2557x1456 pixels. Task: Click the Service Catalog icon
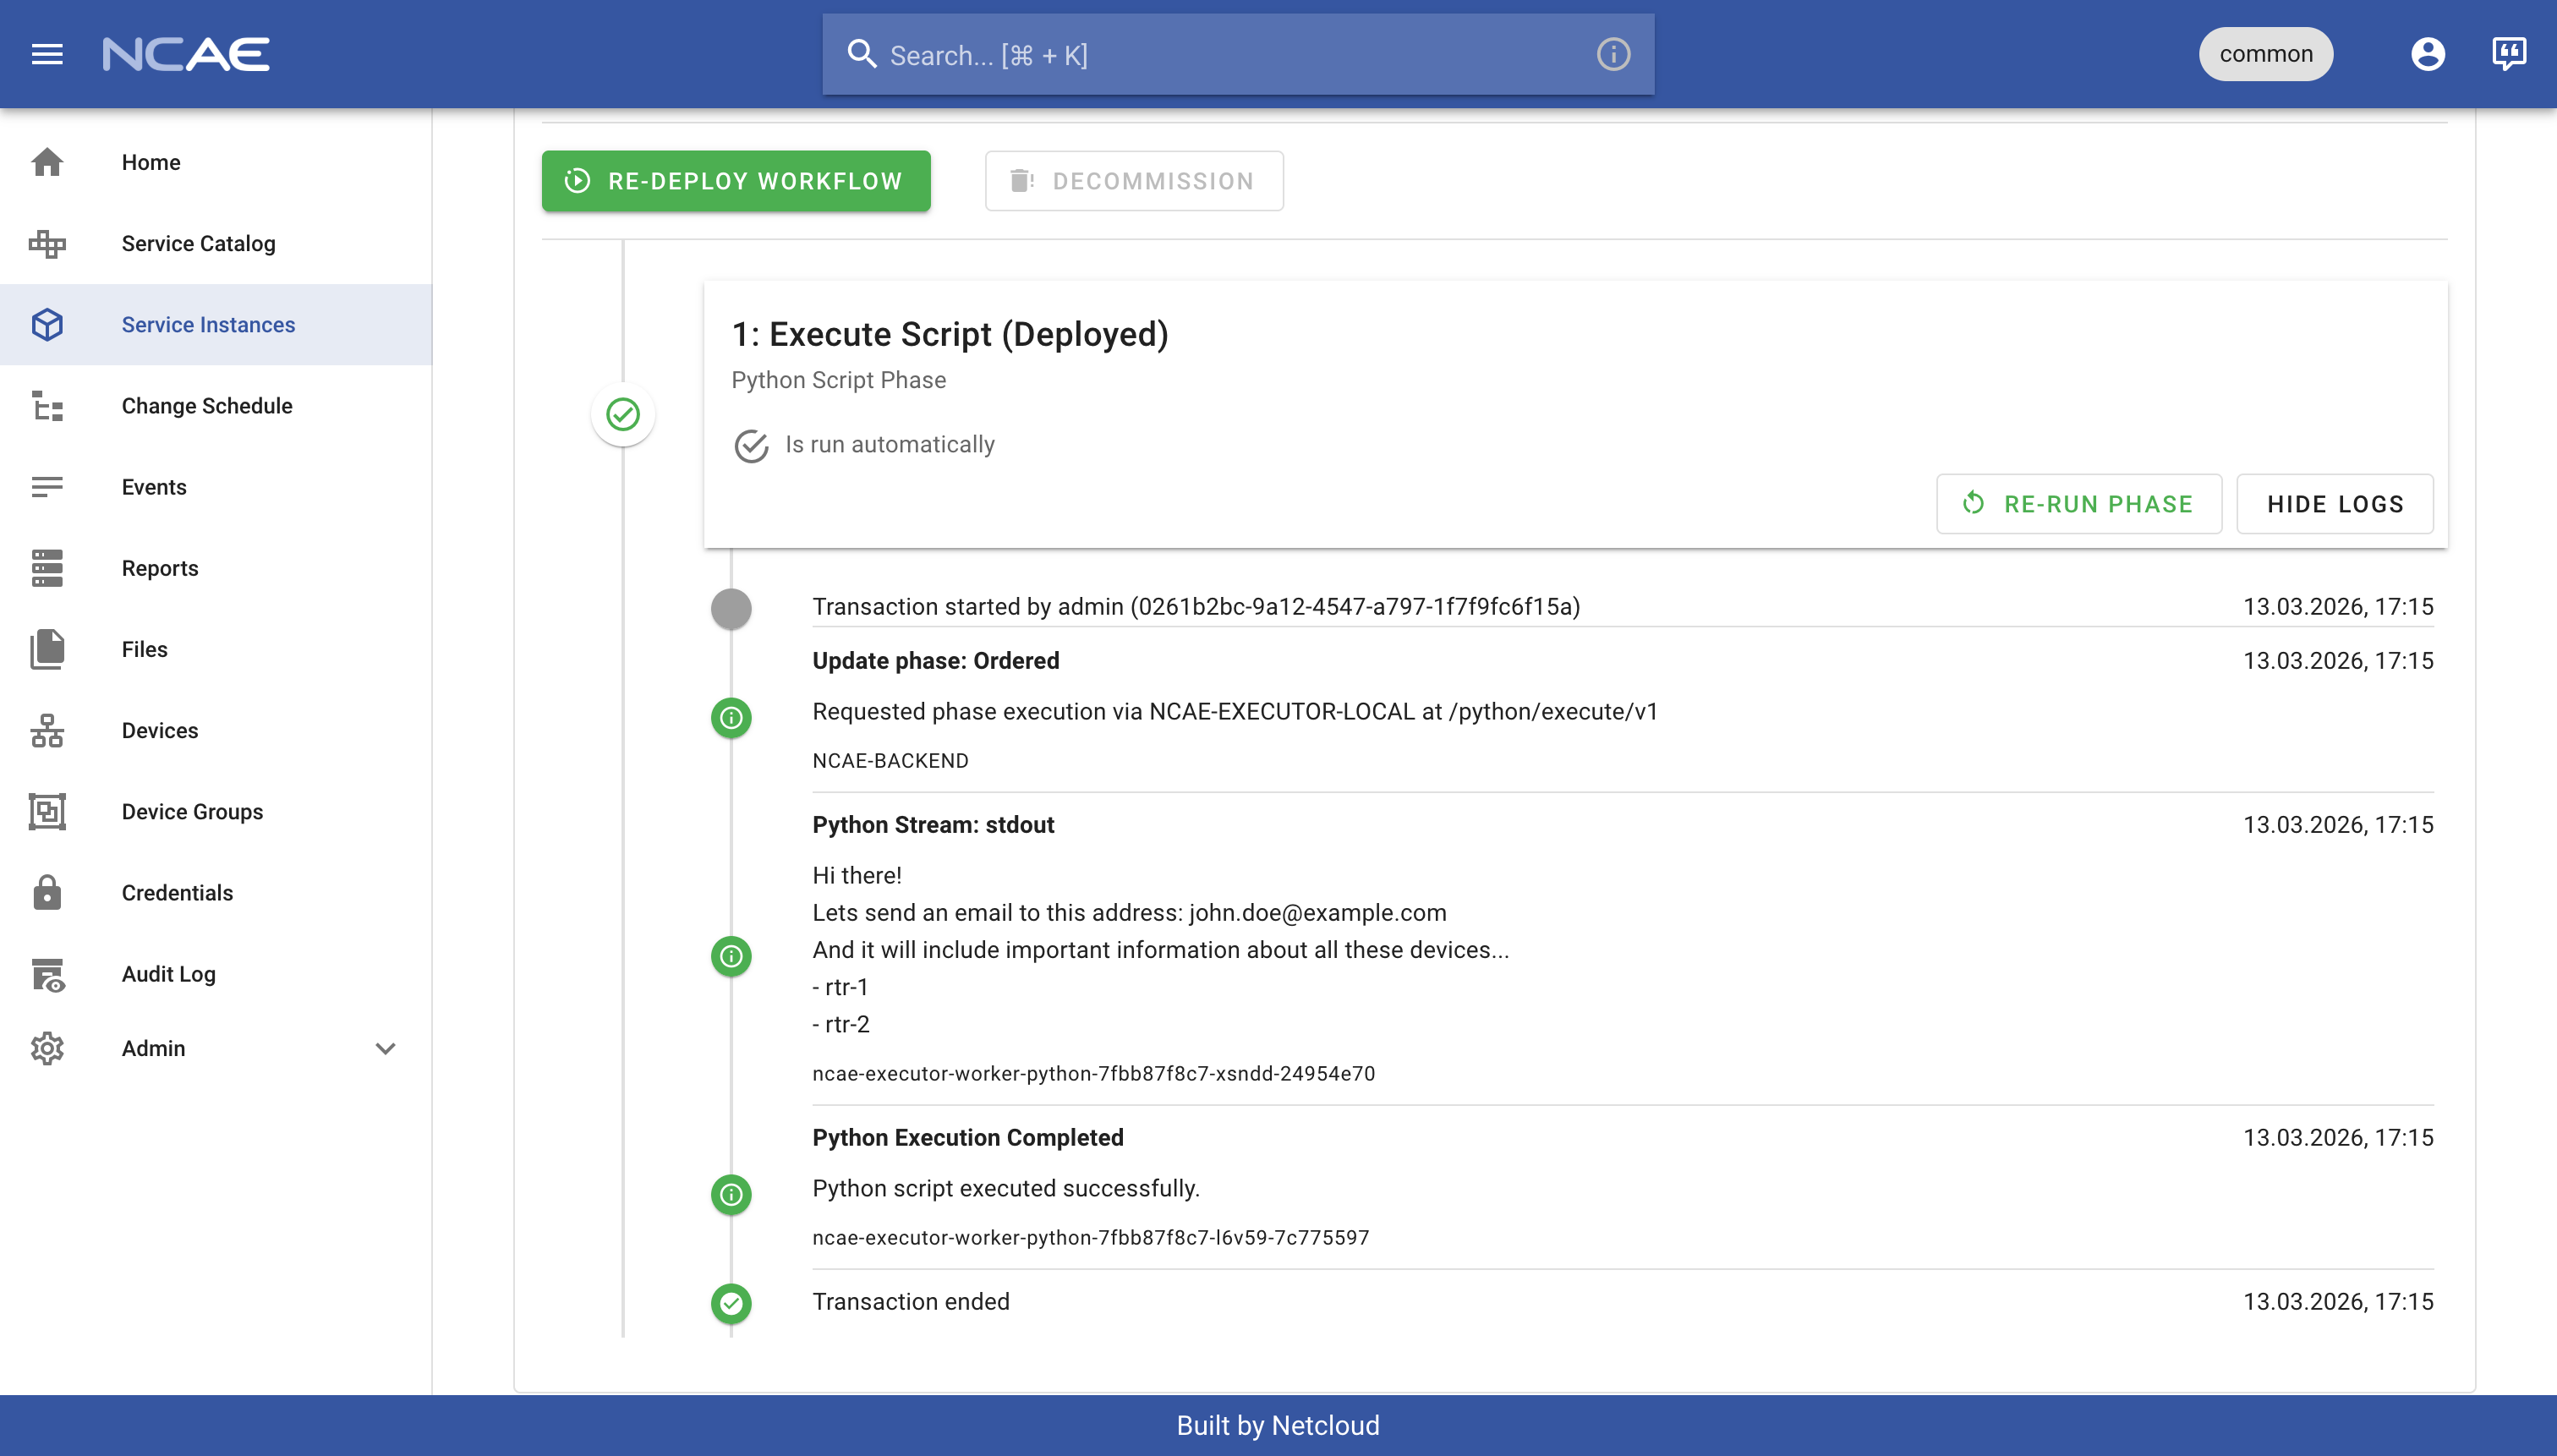(47, 243)
